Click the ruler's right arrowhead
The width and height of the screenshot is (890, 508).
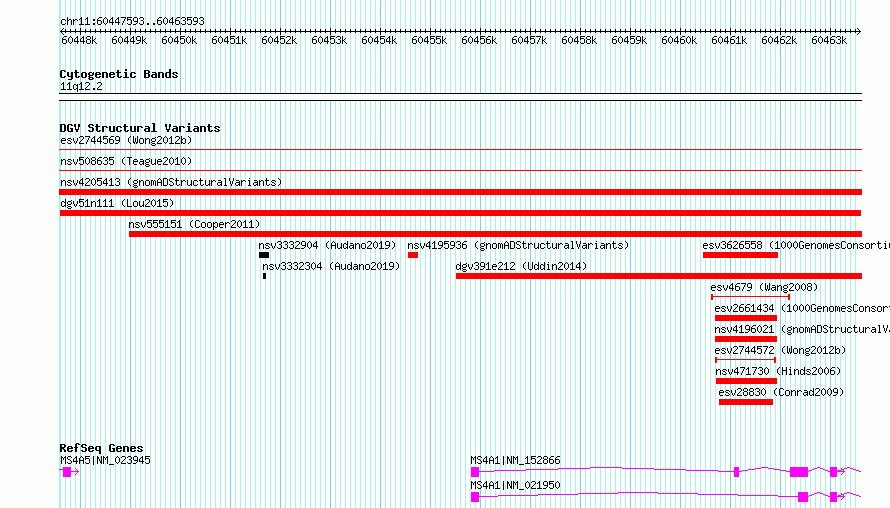pos(858,31)
